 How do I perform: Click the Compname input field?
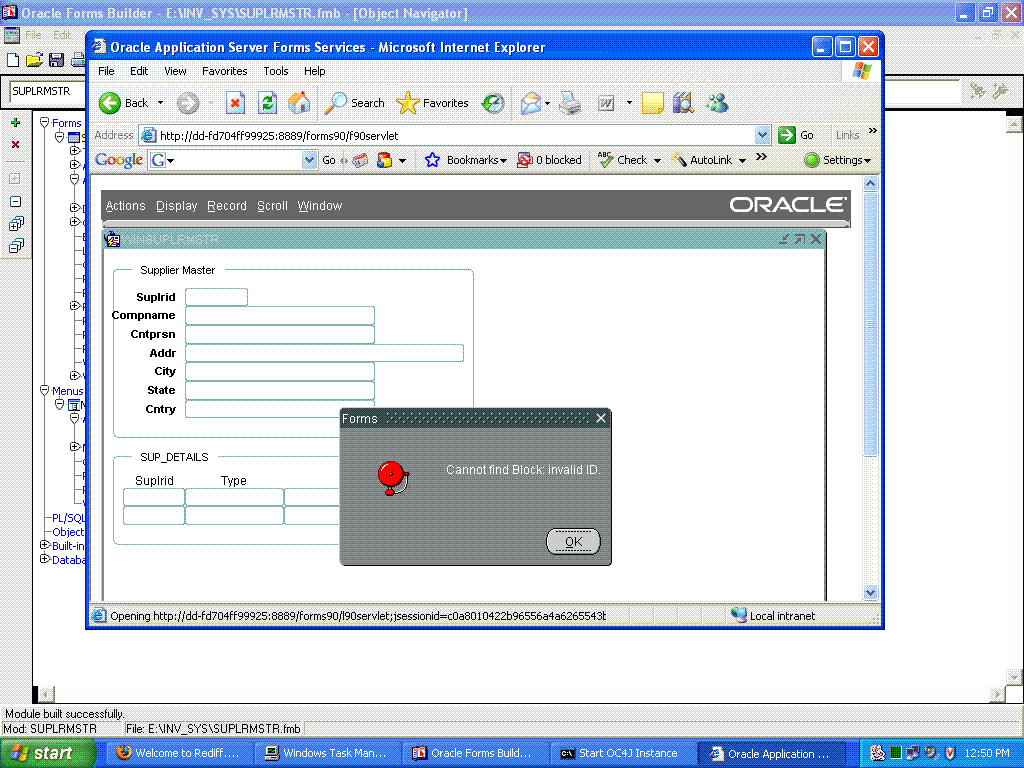tap(280, 315)
